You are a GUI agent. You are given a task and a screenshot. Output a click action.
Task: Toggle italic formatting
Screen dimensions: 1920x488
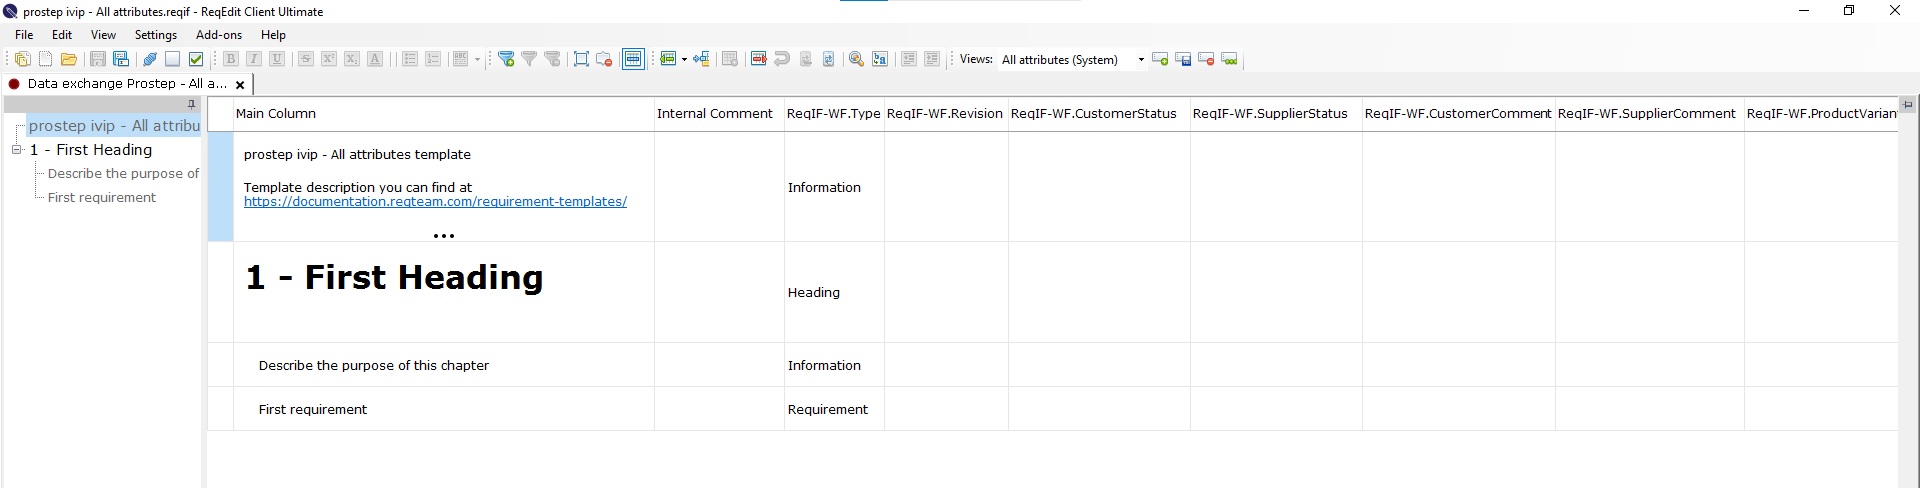[254, 59]
